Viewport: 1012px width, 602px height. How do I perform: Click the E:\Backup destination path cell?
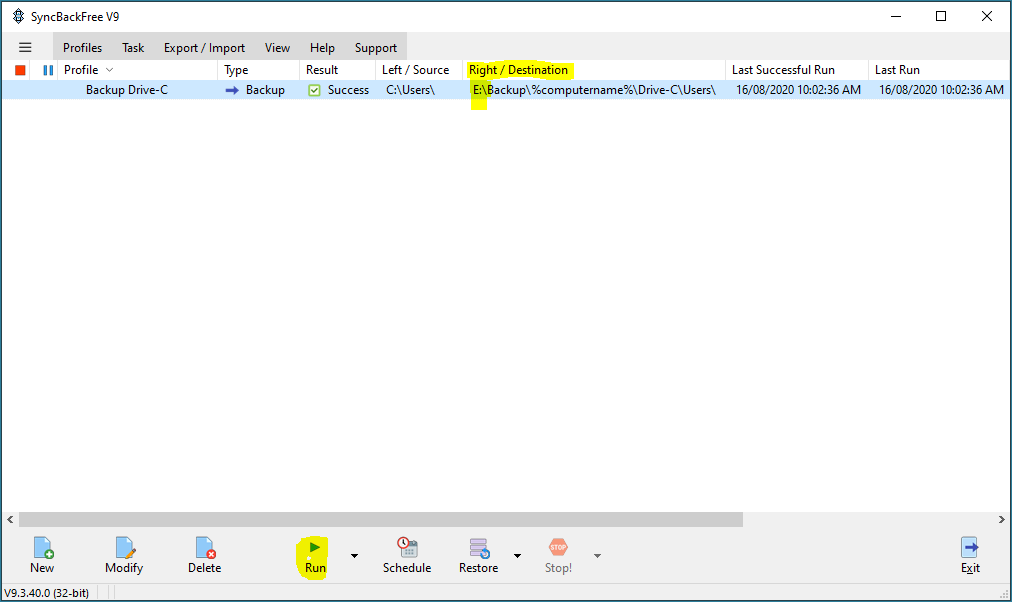[594, 90]
